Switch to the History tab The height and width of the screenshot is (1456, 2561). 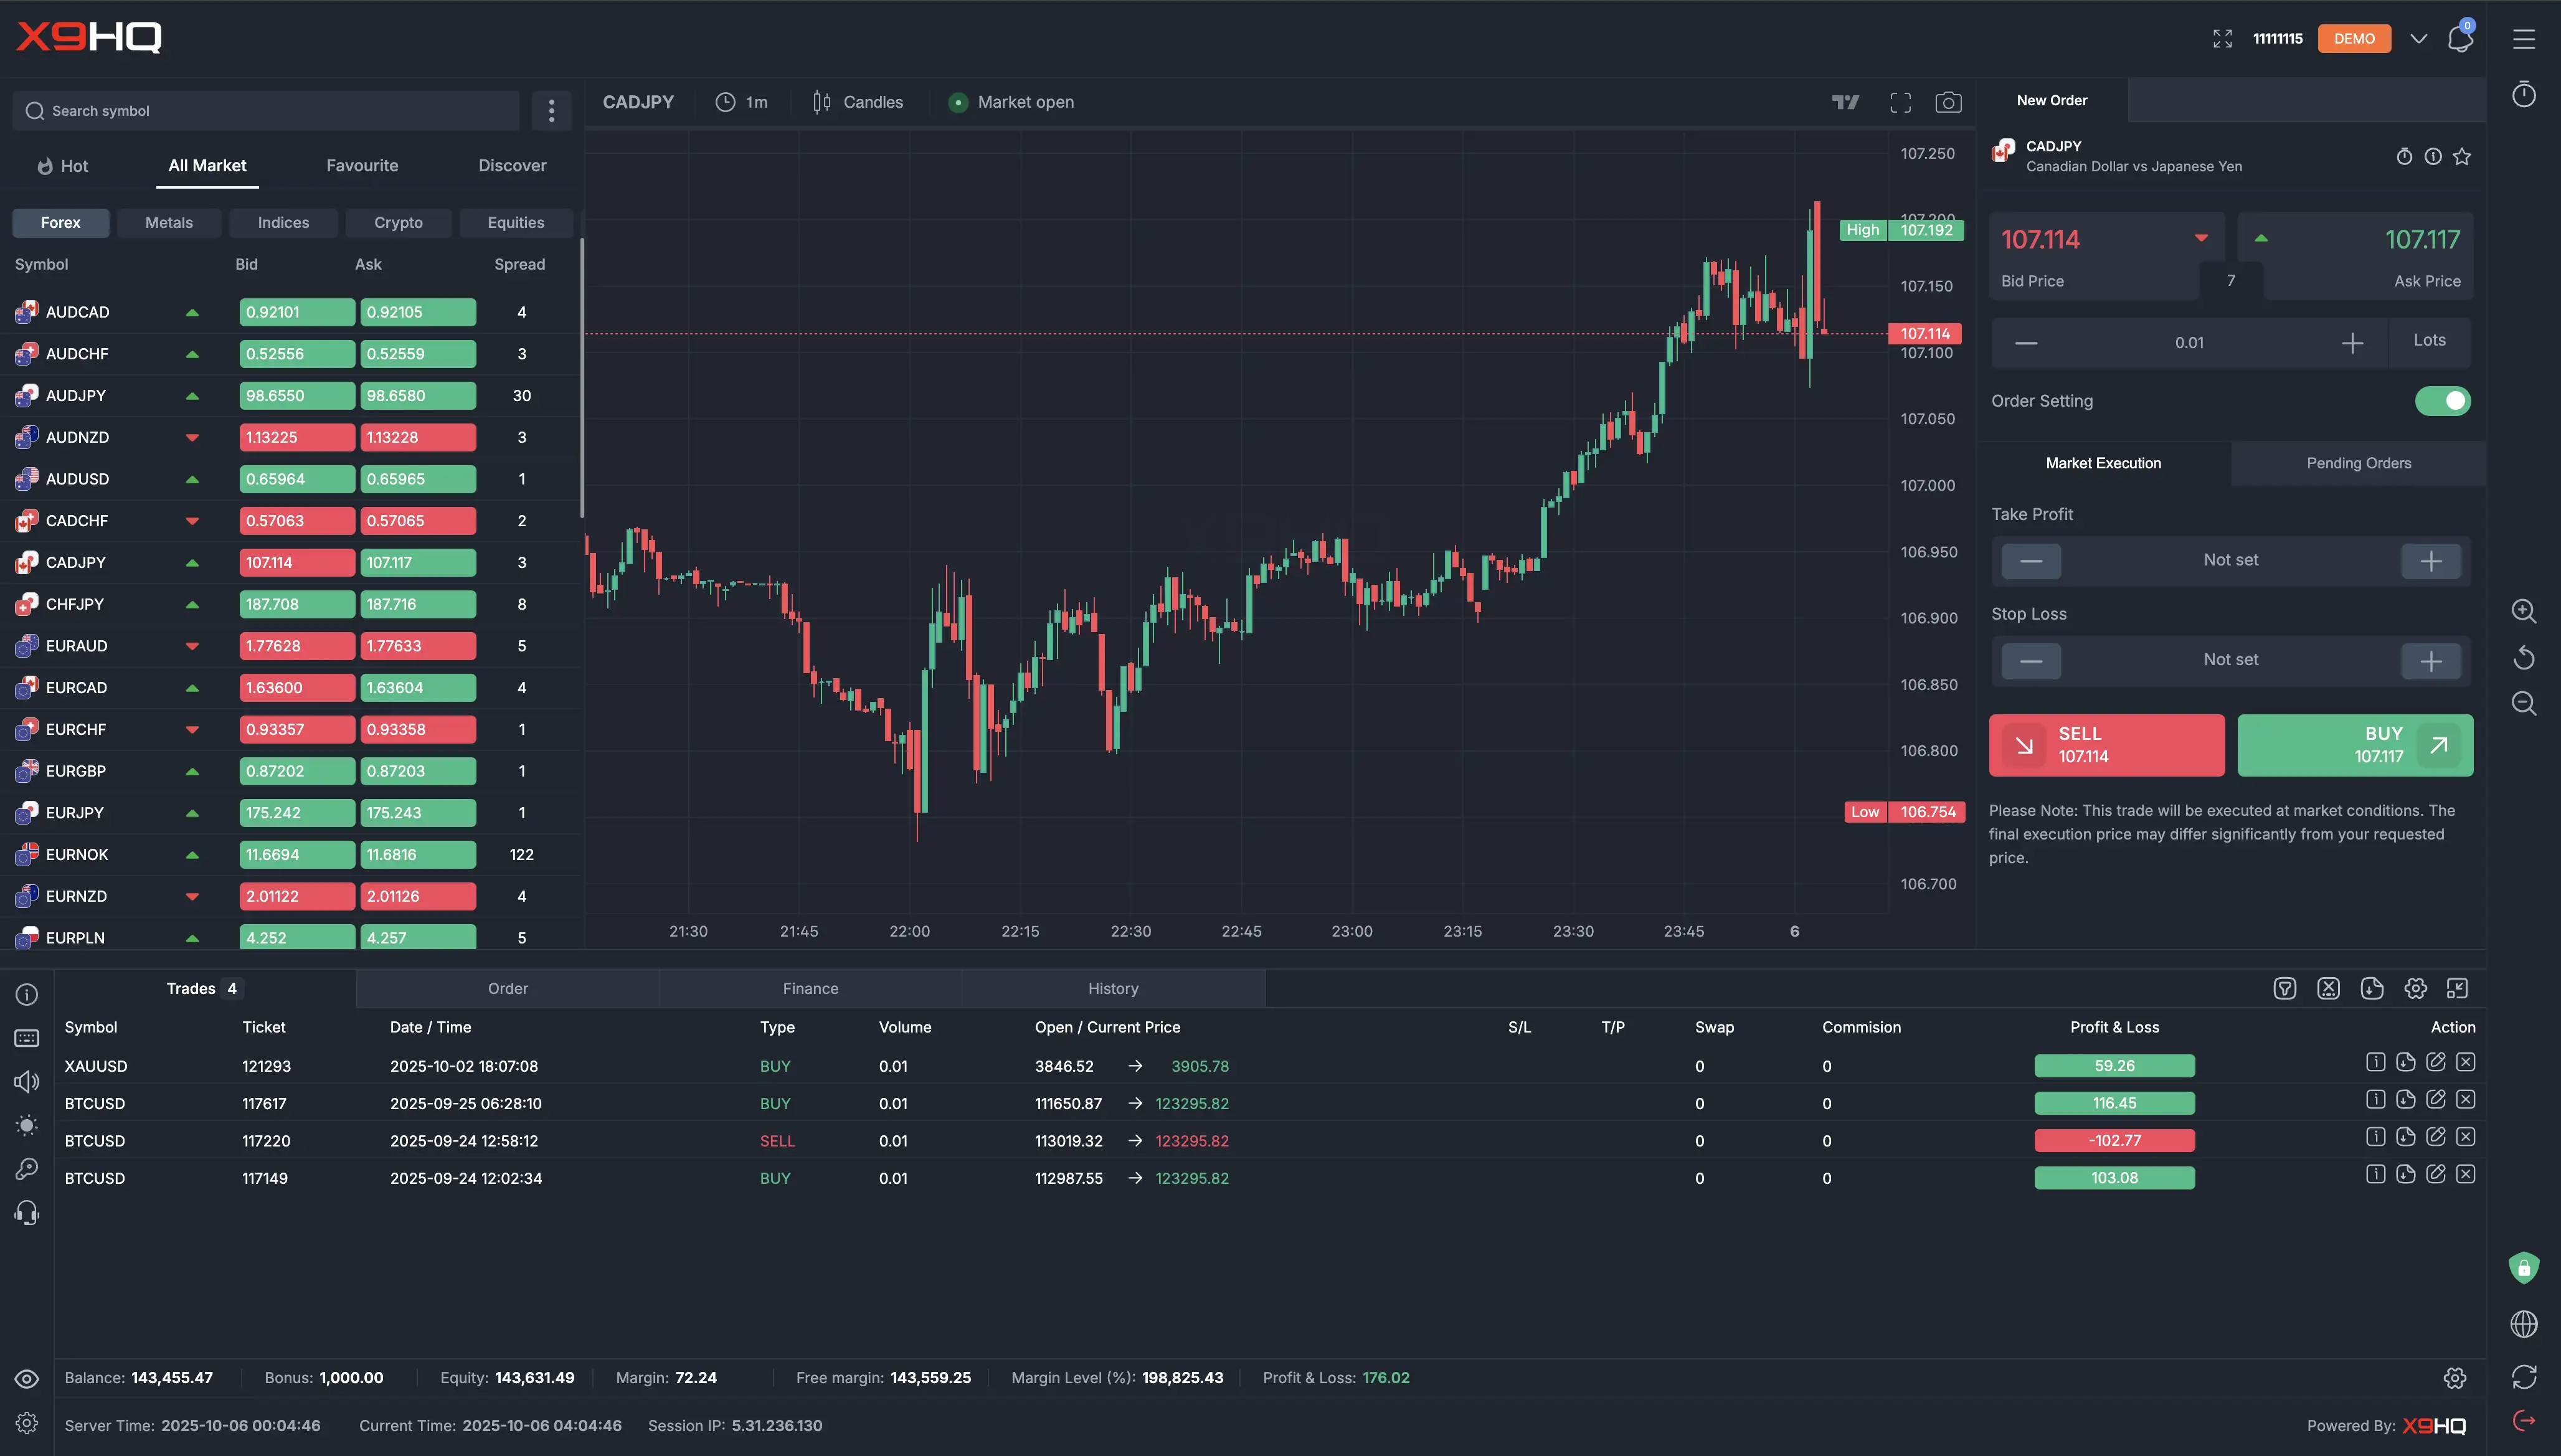point(1112,988)
